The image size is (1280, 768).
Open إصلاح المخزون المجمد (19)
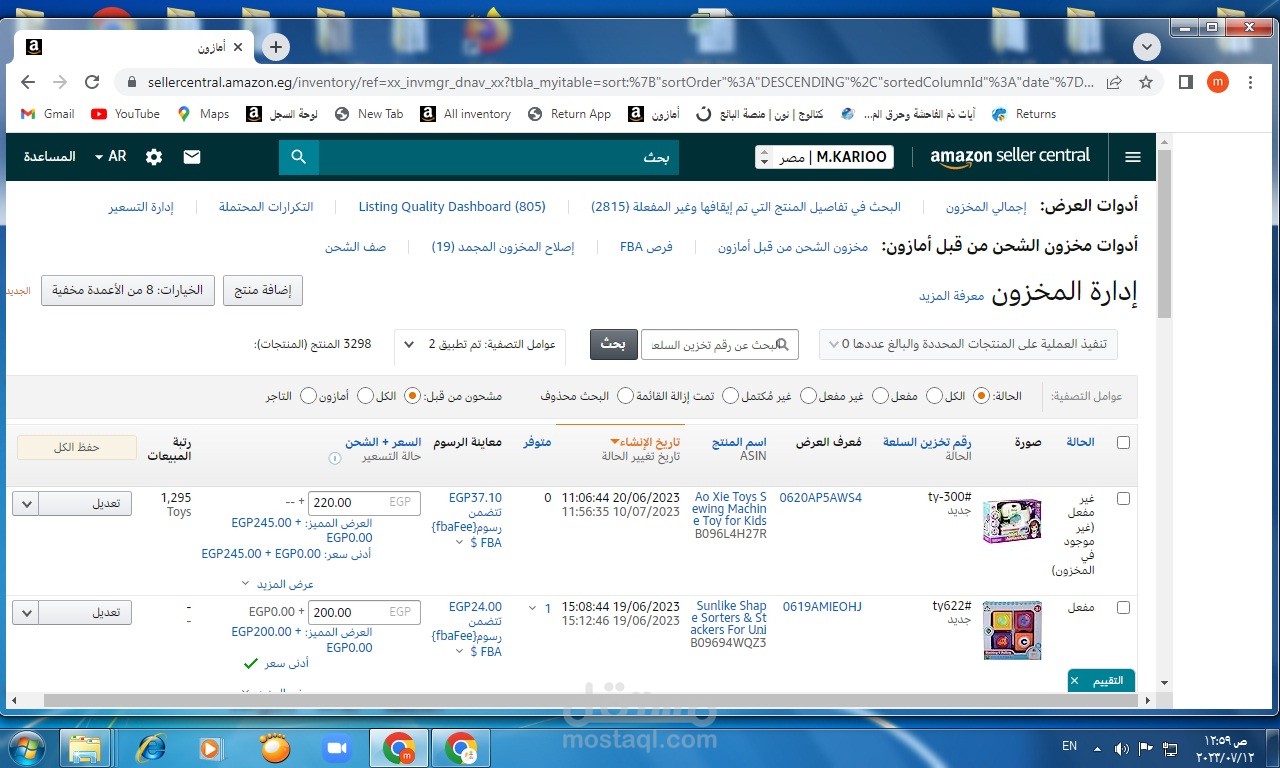click(503, 246)
